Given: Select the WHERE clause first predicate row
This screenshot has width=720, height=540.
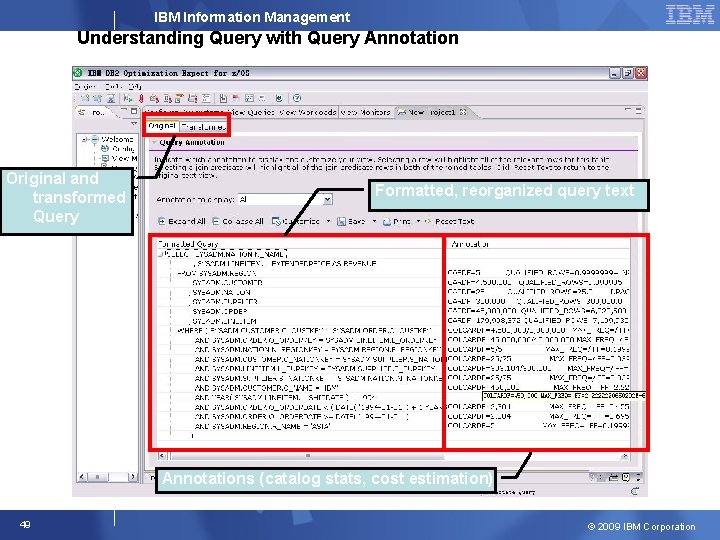Looking at the screenshot, I should (305, 330).
